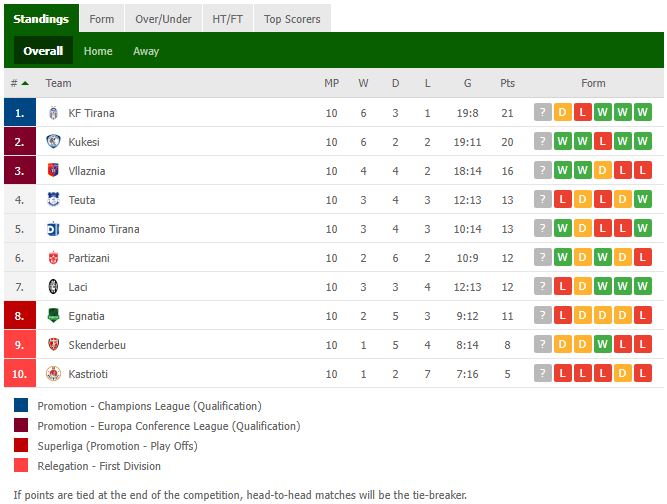
Task: Click the Vllaznia club crest
Action: coord(54,171)
